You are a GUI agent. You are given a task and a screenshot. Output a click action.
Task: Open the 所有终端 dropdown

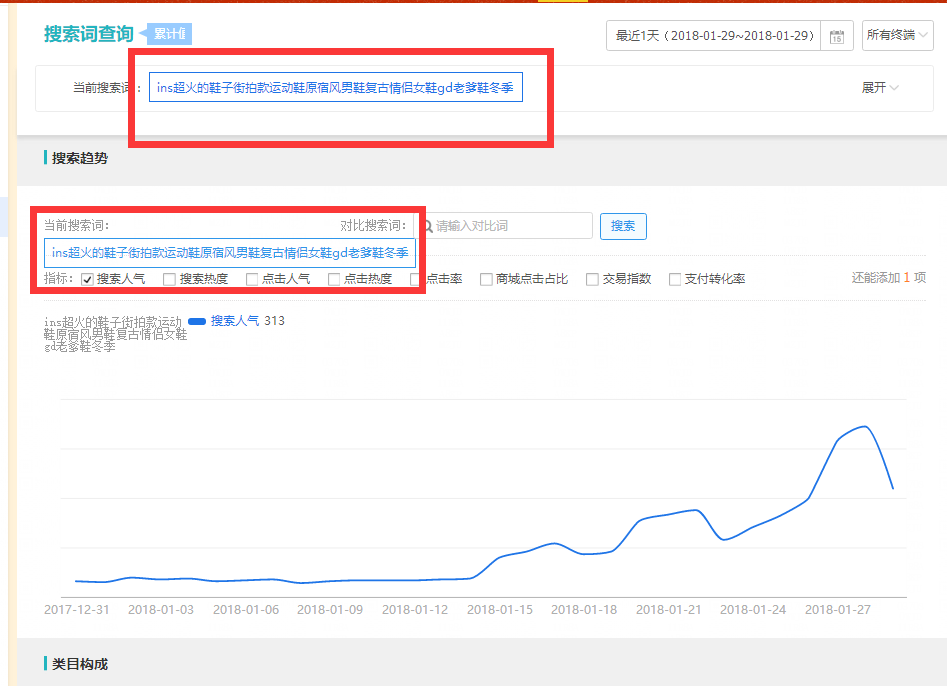point(897,35)
